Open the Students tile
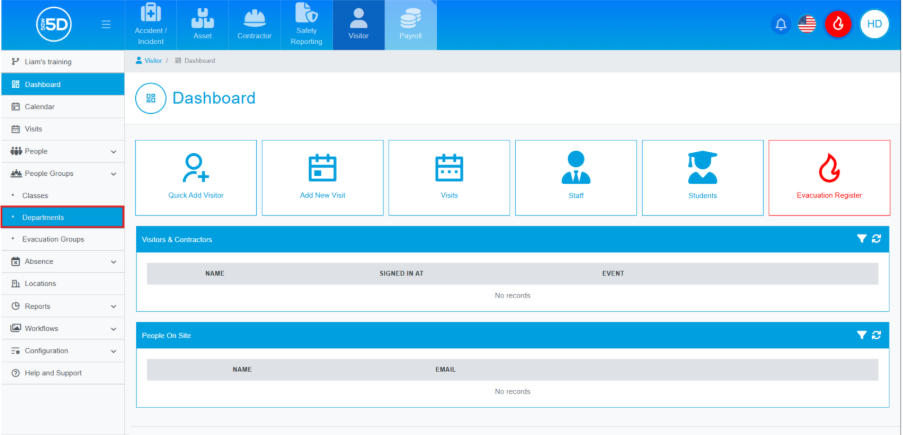This screenshot has height=435, width=903. (x=702, y=177)
